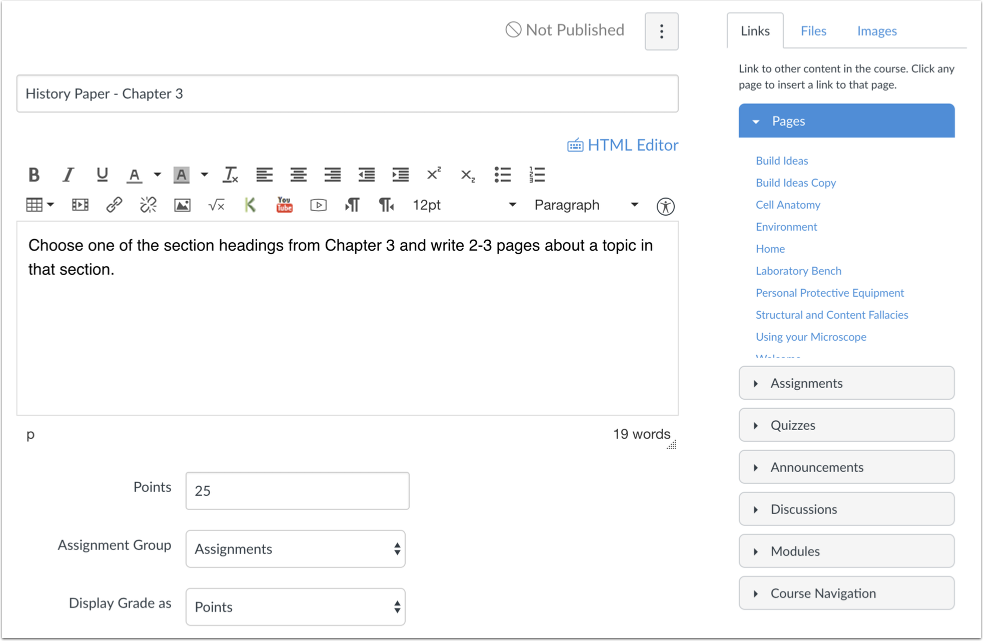Click the Not Published status
The height and width of the screenshot is (641, 983).
pyautogui.click(x=565, y=30)
